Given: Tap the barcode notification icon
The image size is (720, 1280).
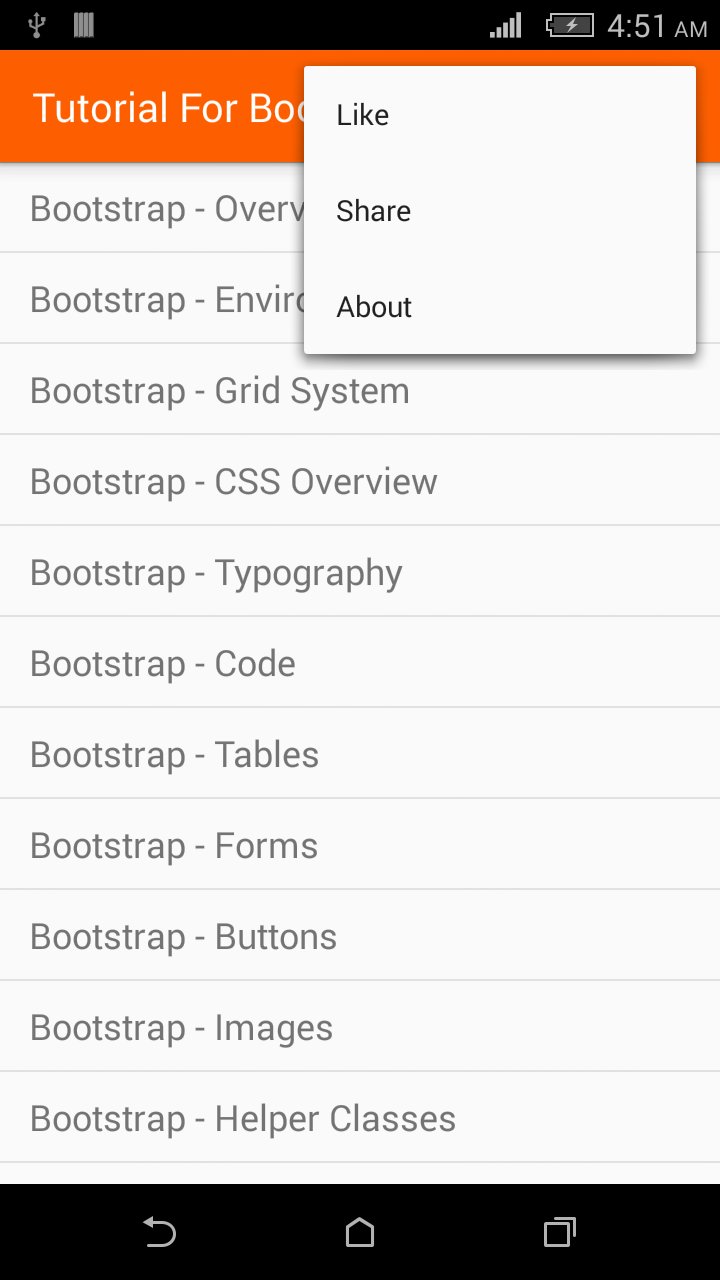Looking at the screenshot, I should pyautogui.click(x=84, y=26).
